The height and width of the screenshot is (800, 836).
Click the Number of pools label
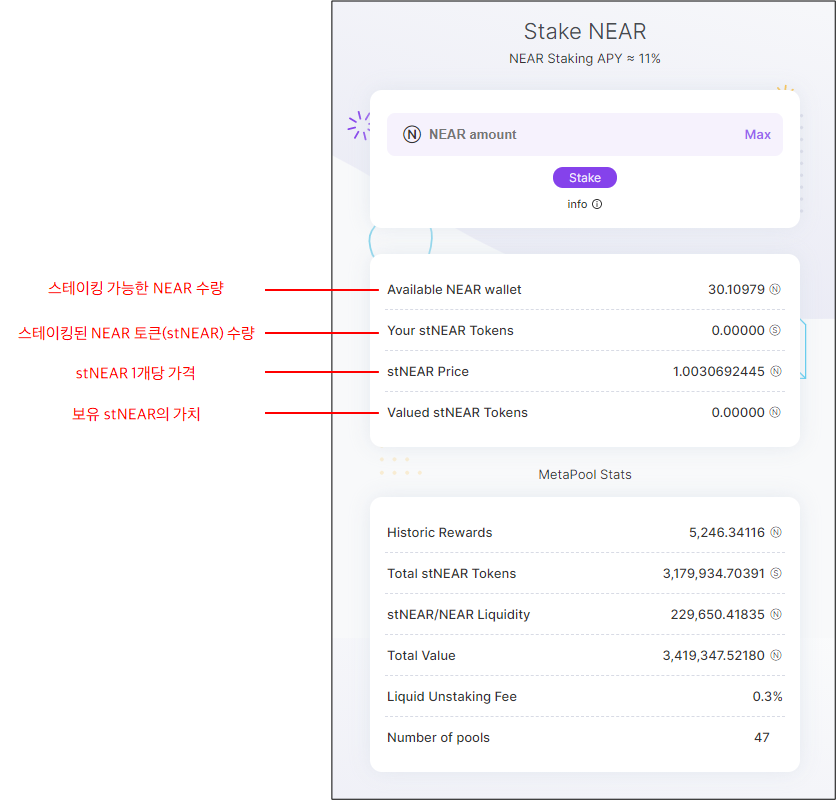point(438,738)
